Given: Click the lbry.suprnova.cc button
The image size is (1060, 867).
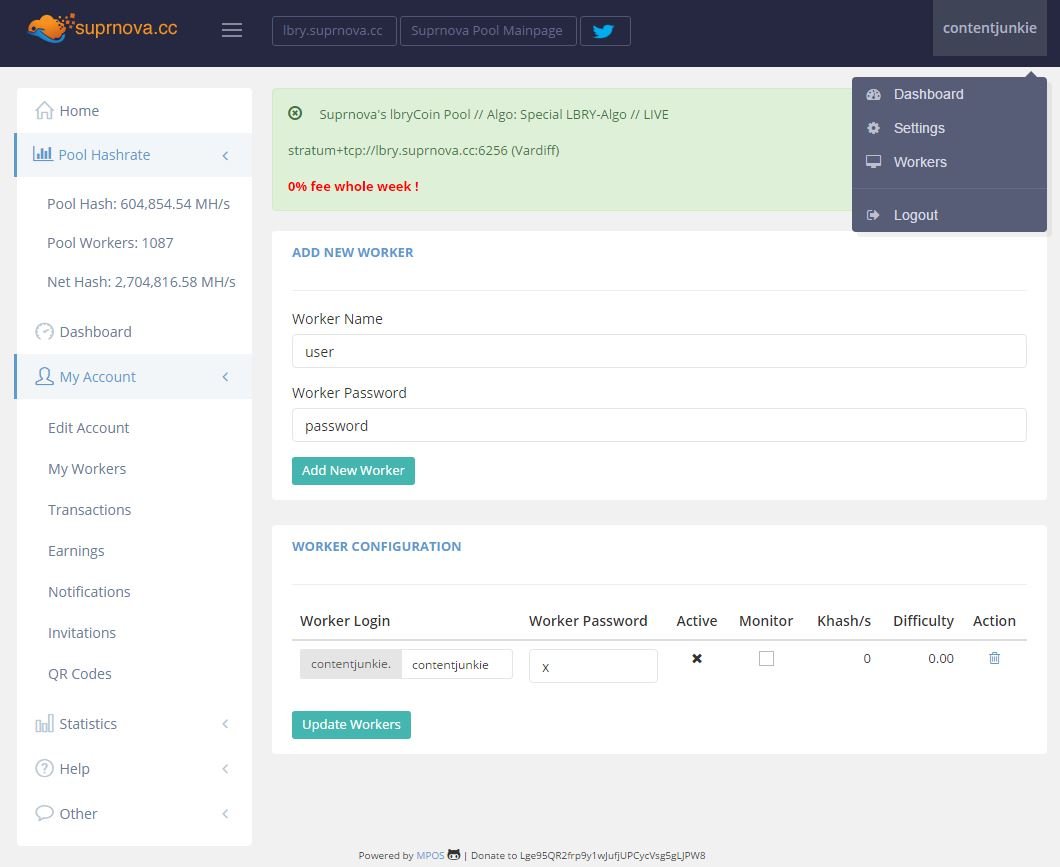Looking at the screenshot, I should click(x=334, y=31).
